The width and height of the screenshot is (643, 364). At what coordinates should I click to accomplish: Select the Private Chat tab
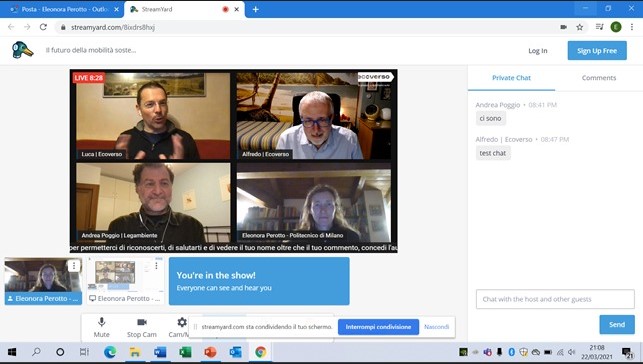pyautogui.click(x=511, y=78)
